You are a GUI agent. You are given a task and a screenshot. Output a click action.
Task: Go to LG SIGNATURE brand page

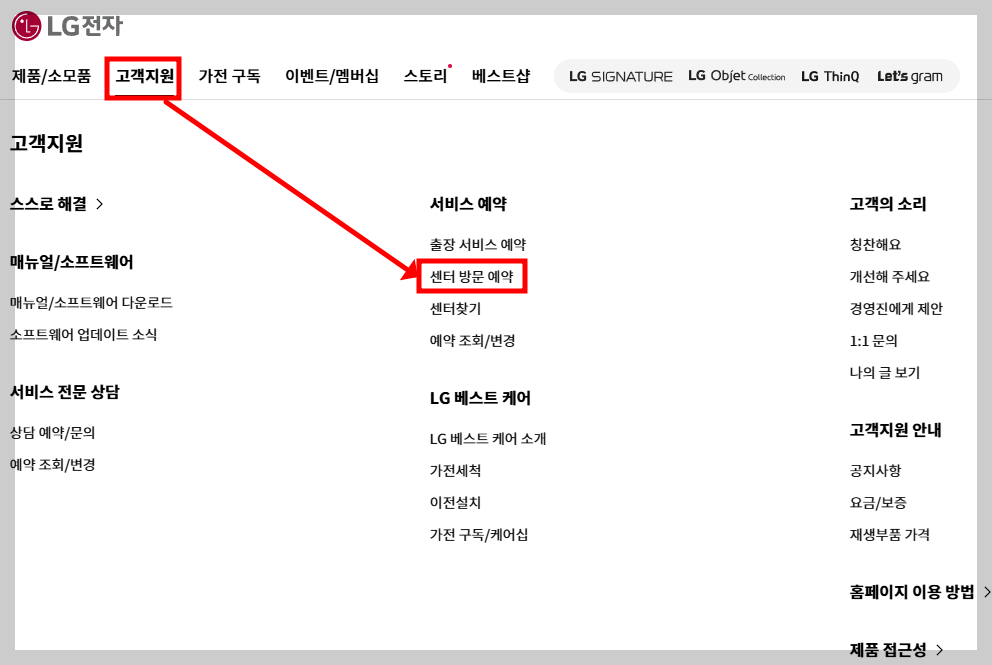pyautogui.click(x=621, y=77)
